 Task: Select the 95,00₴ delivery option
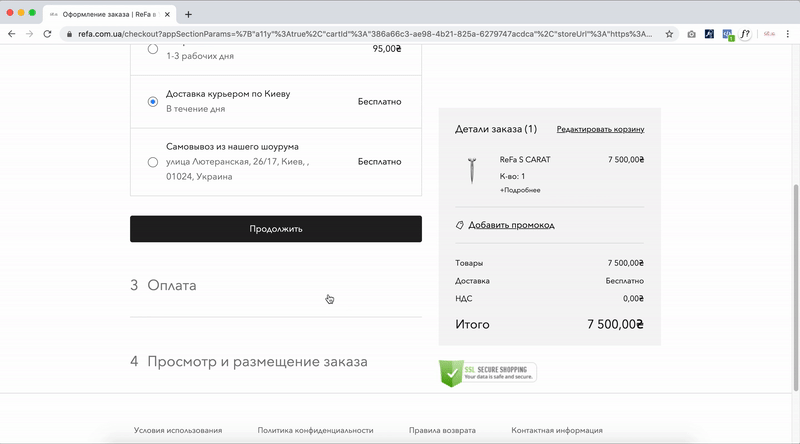point(153,49)
